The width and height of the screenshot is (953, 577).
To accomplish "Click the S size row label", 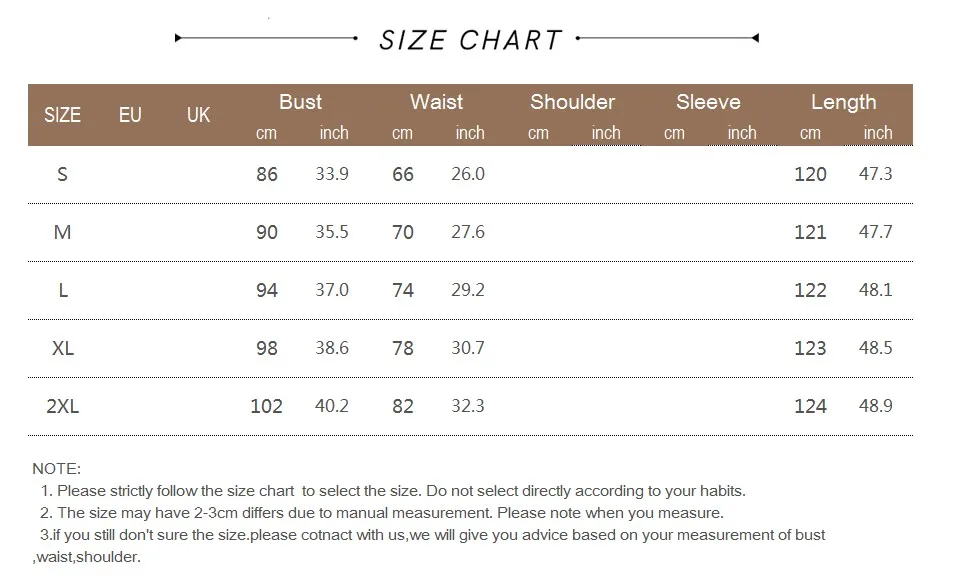I will tap(62, 174).
